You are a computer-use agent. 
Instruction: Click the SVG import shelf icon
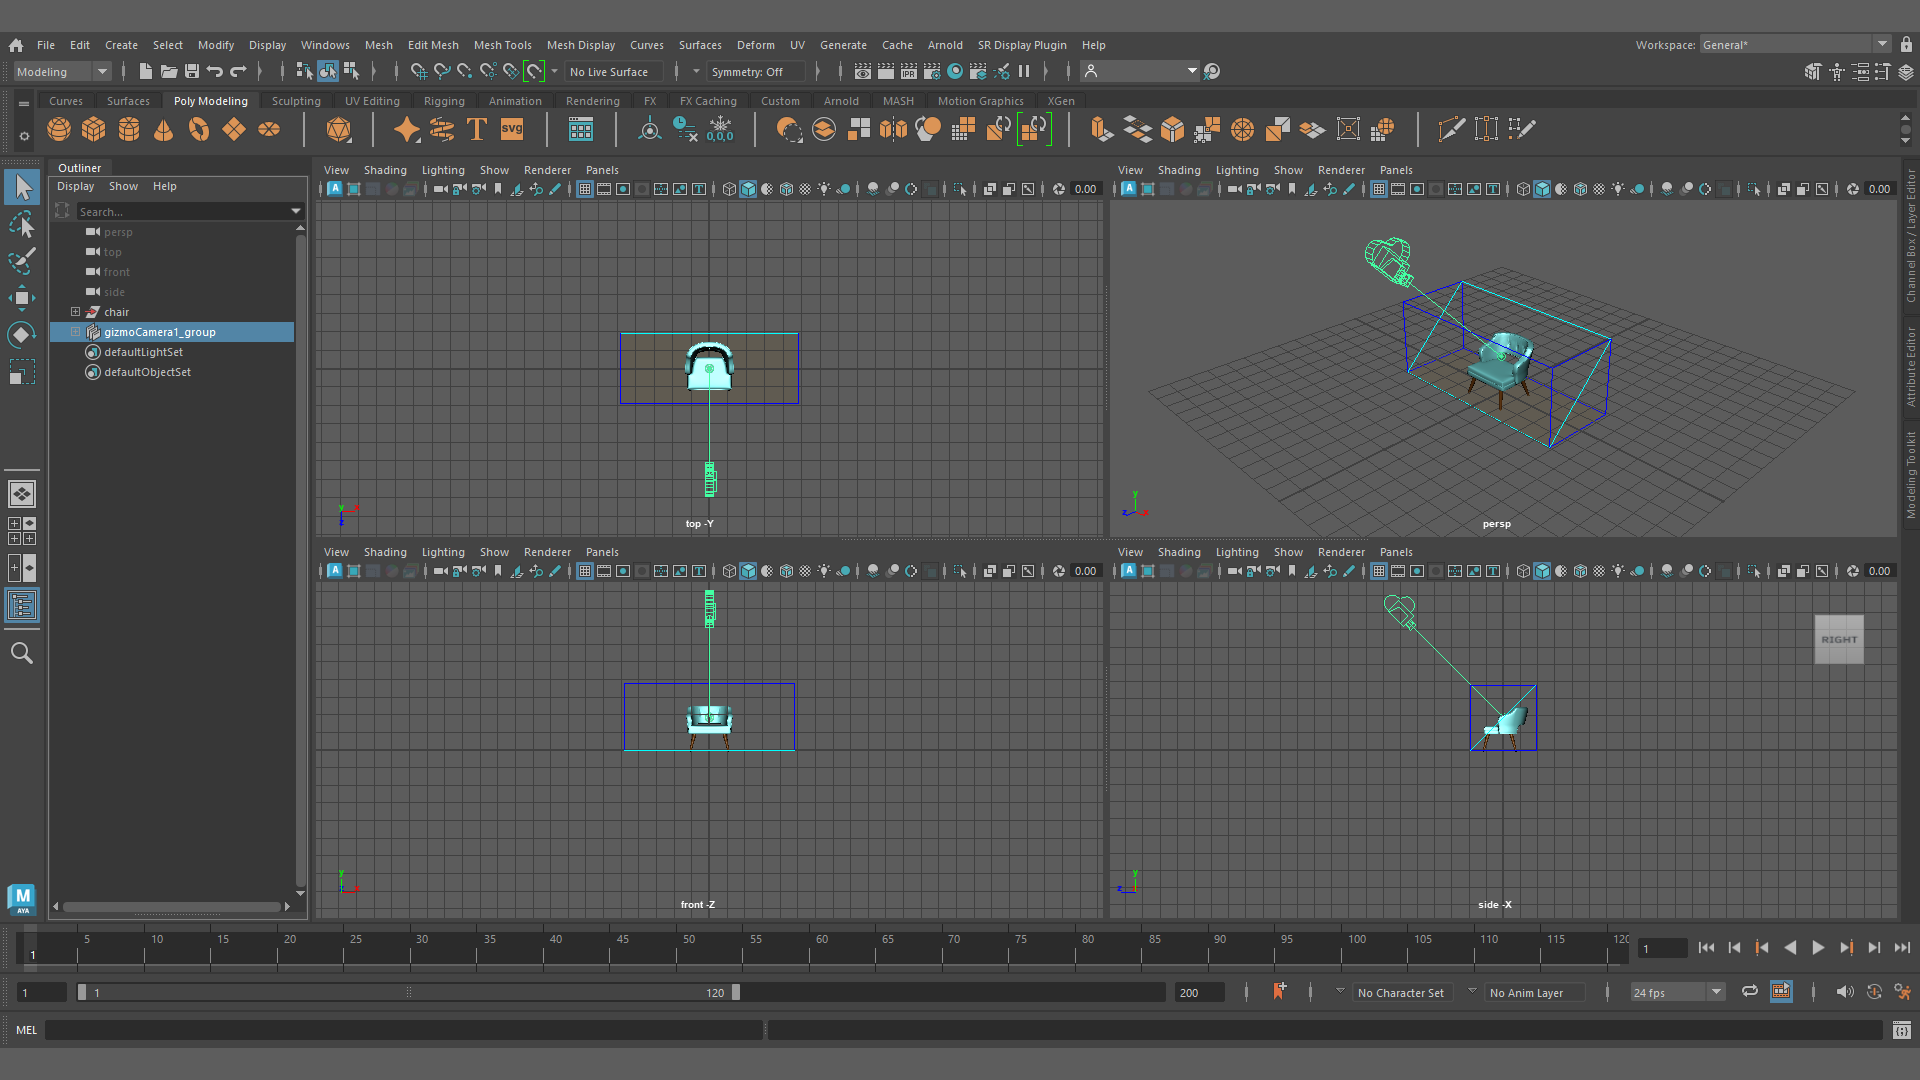[512, 129]
